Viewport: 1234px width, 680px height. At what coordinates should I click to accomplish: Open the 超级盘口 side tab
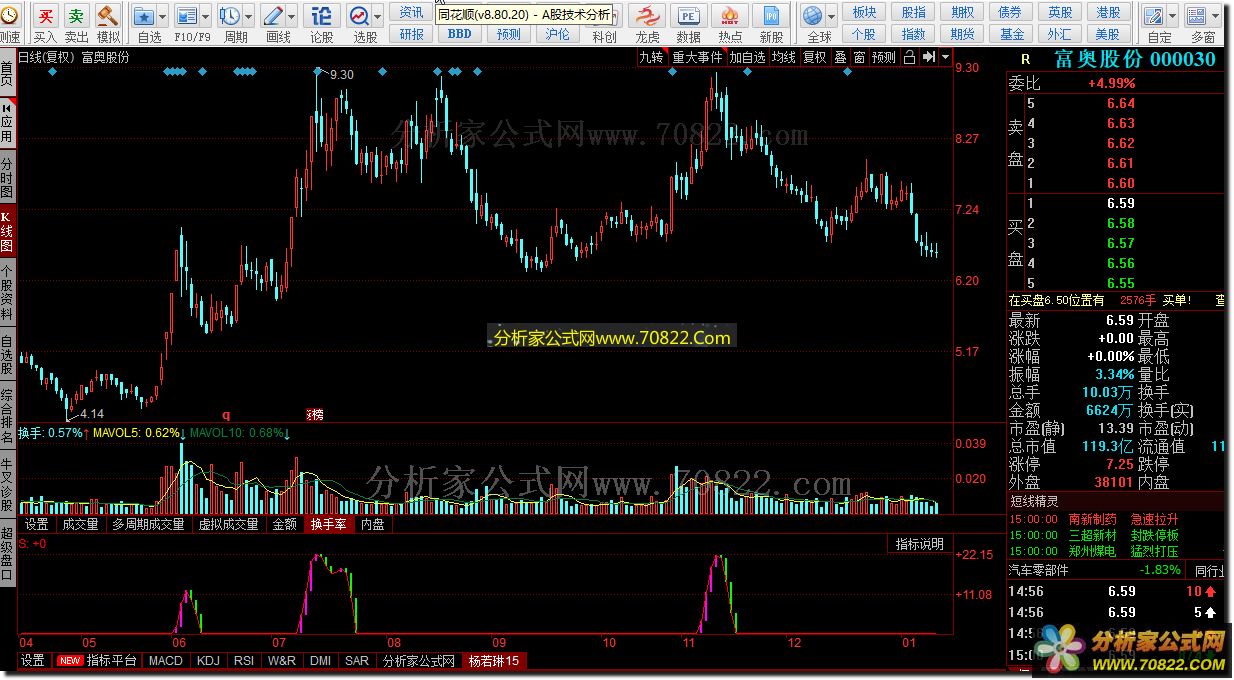(x=7, y=553)
